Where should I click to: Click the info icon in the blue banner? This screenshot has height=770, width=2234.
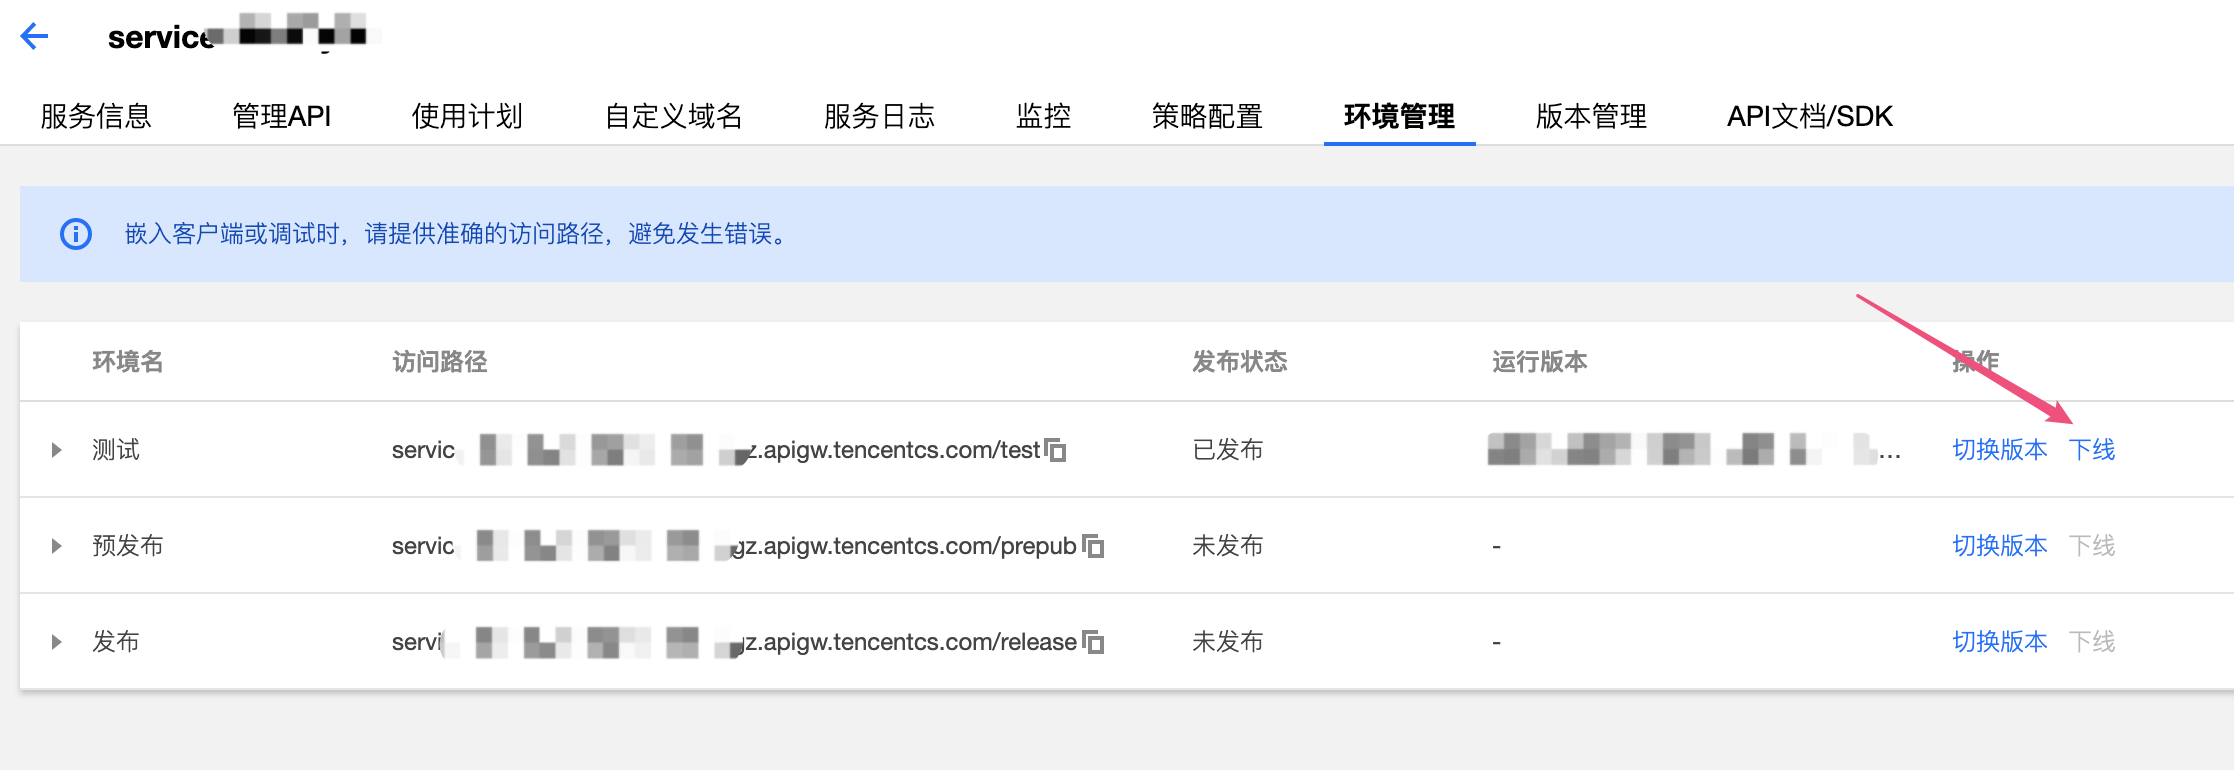[x=76, y=234]
